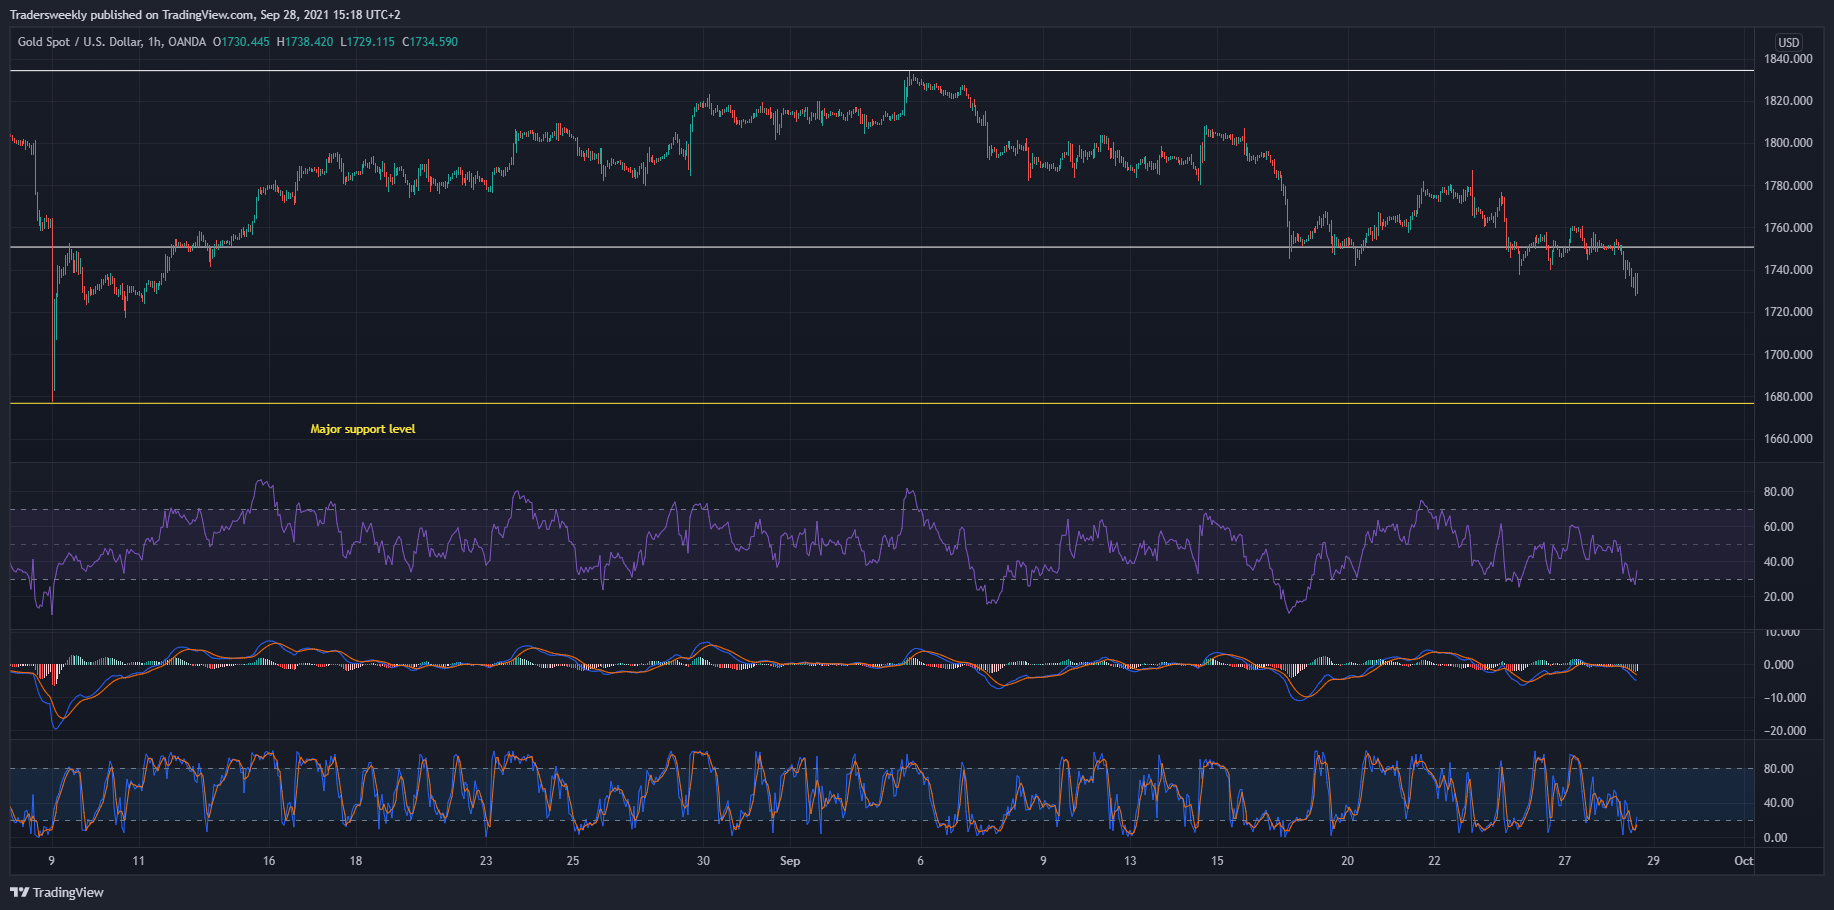The height and width of the screenshot is (910, 1834).
Task: Click date 20 on the time axis
Action: 1347,861
